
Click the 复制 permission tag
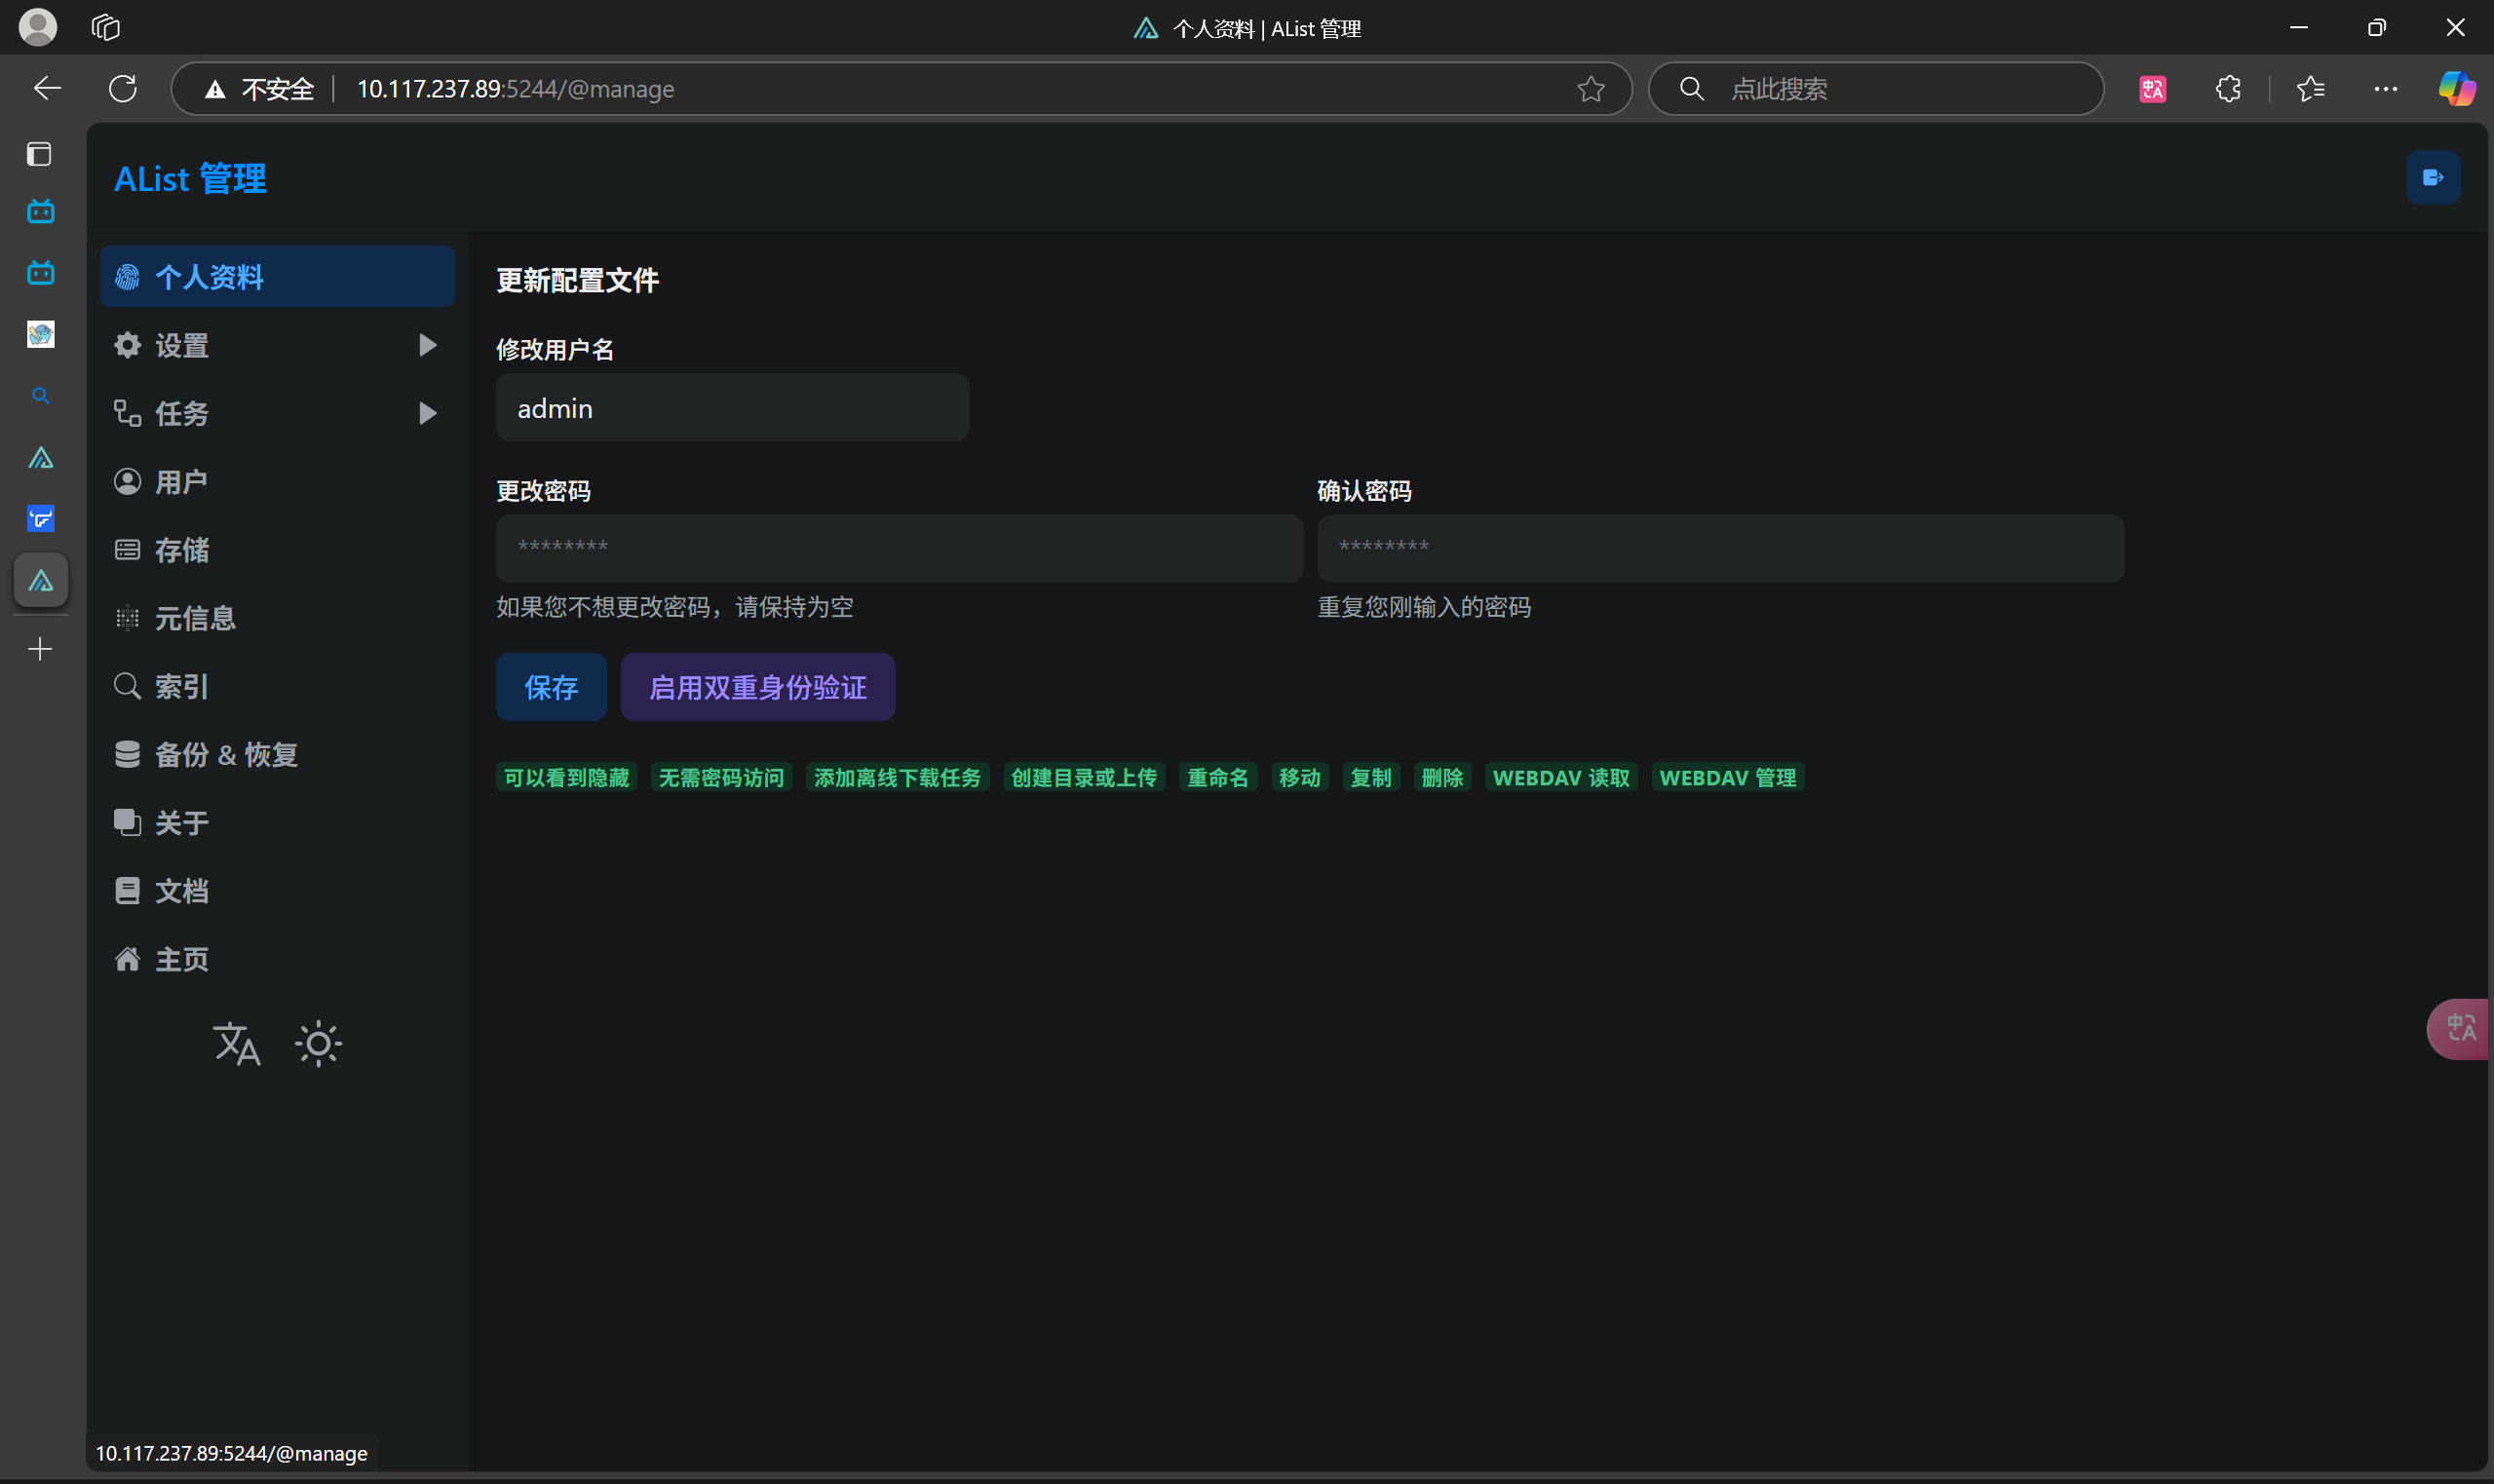coord(1371,777)
